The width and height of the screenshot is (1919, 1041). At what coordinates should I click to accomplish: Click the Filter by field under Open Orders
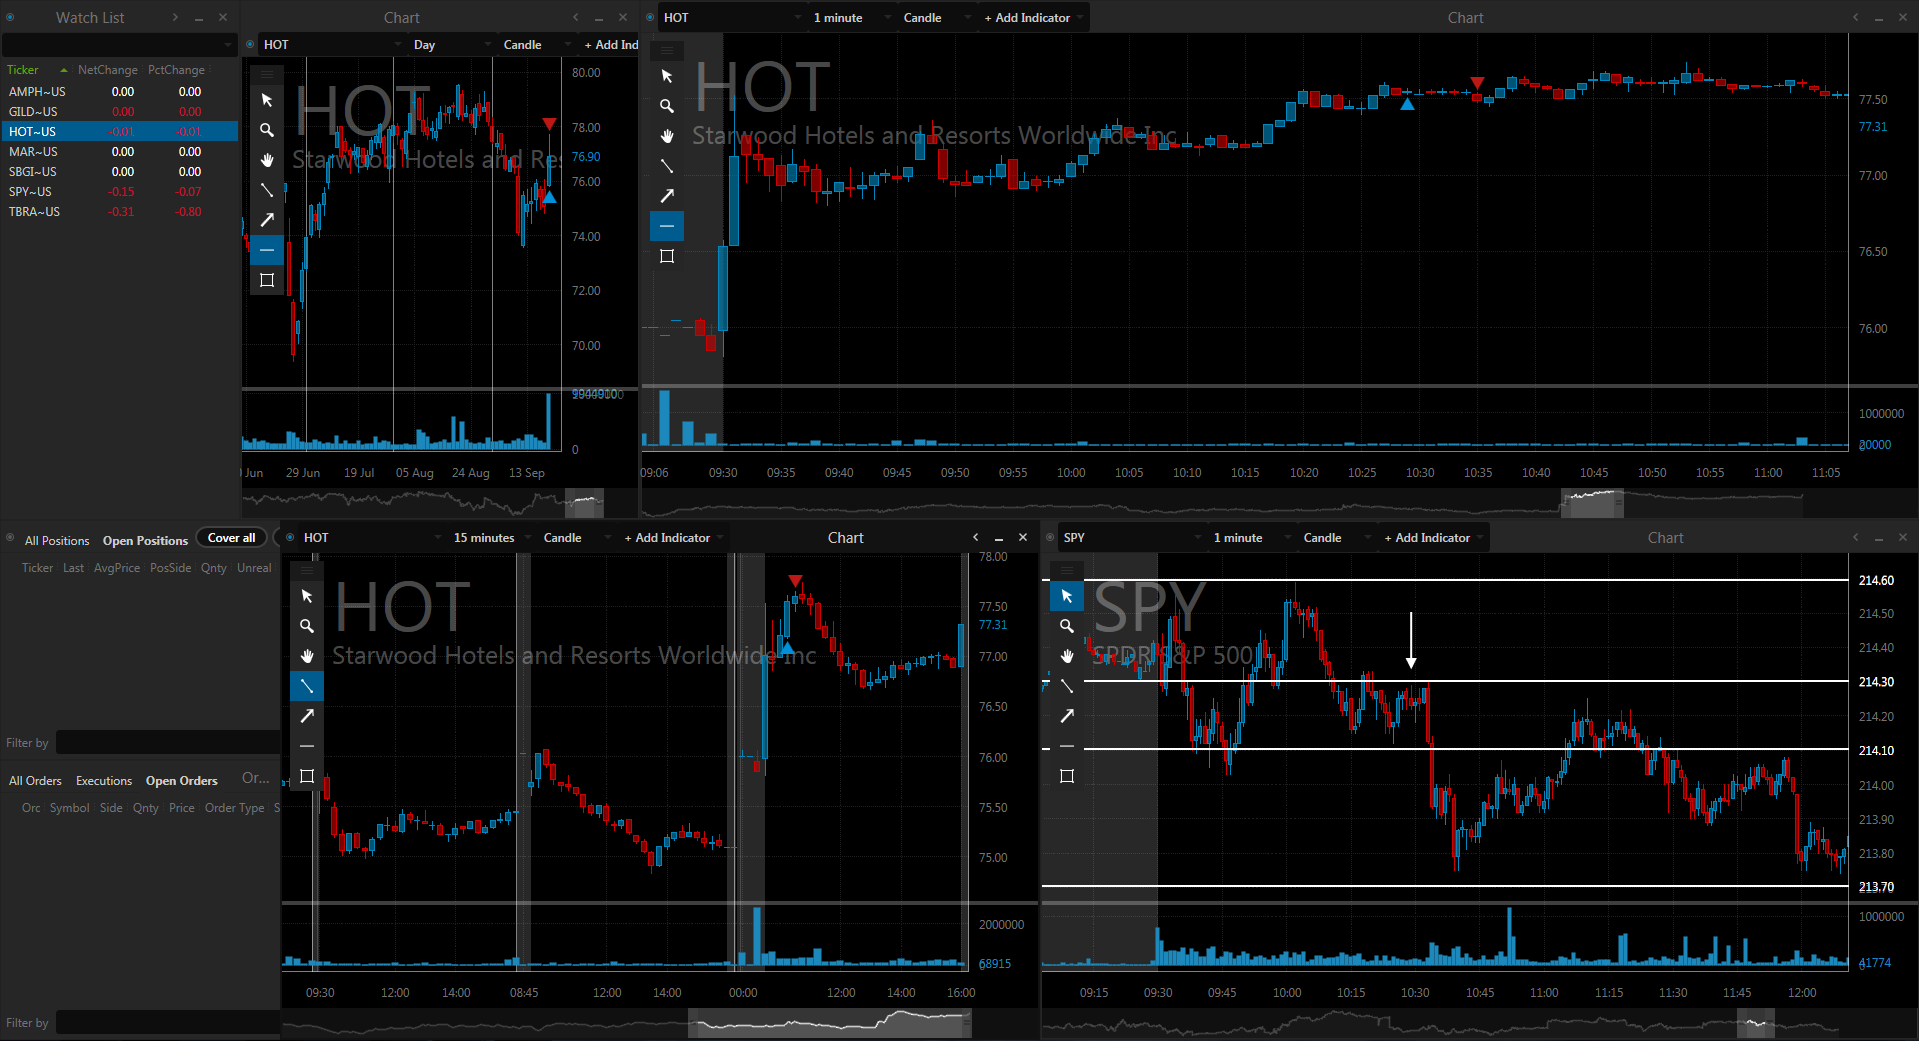pyautogui.click(x=168, y=1023)
